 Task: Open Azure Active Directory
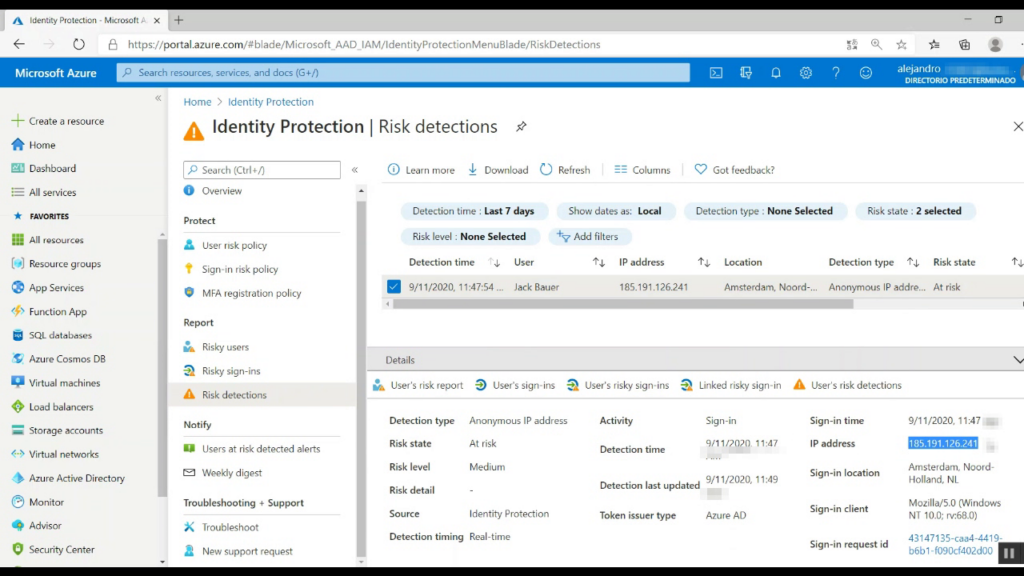[x=76, y=478]
